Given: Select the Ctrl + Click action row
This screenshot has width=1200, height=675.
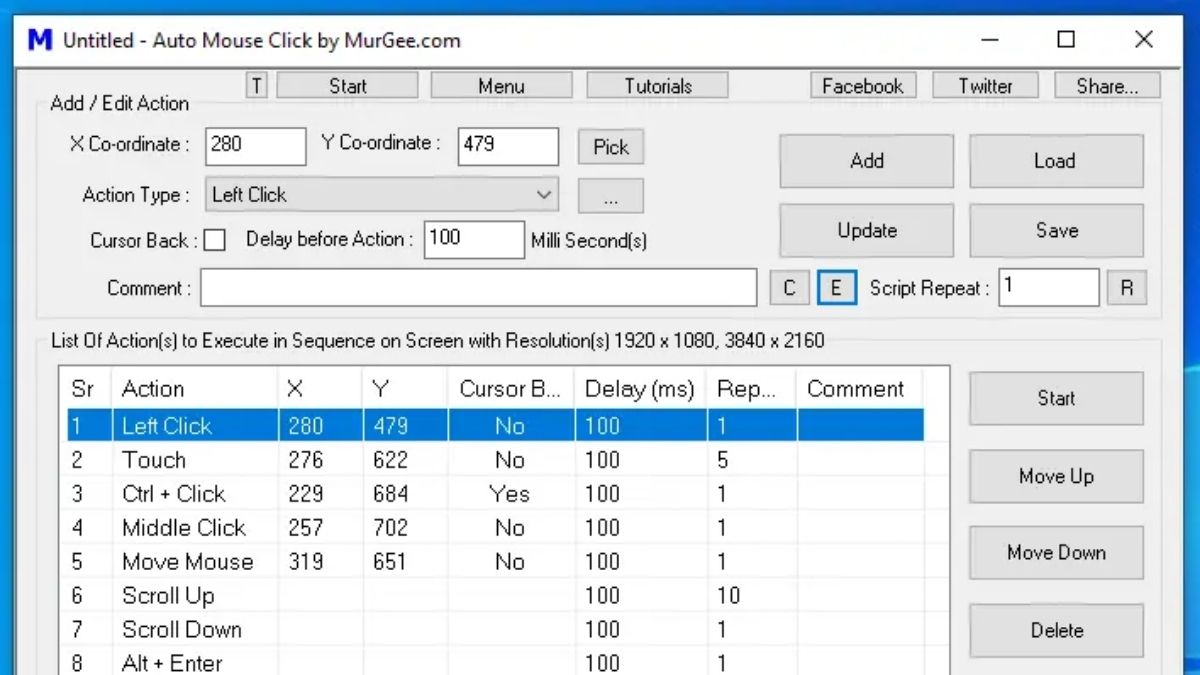Looking at the screenshot, I should [495, 494].
